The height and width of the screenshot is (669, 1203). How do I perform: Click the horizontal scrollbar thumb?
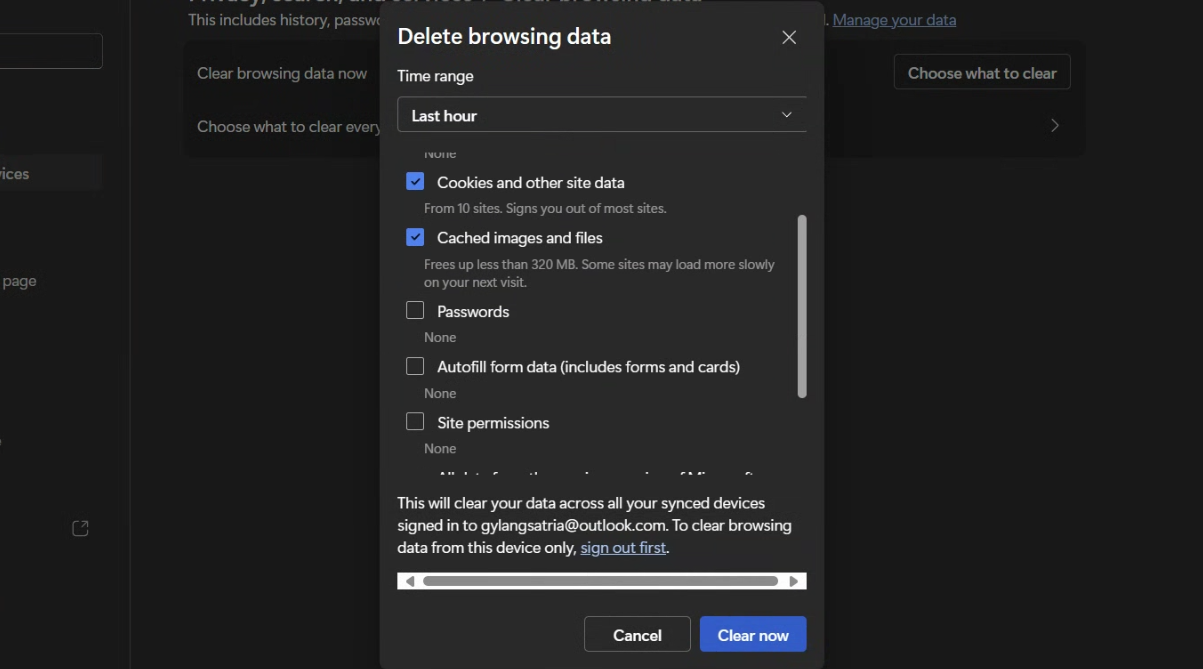(600, 581)
